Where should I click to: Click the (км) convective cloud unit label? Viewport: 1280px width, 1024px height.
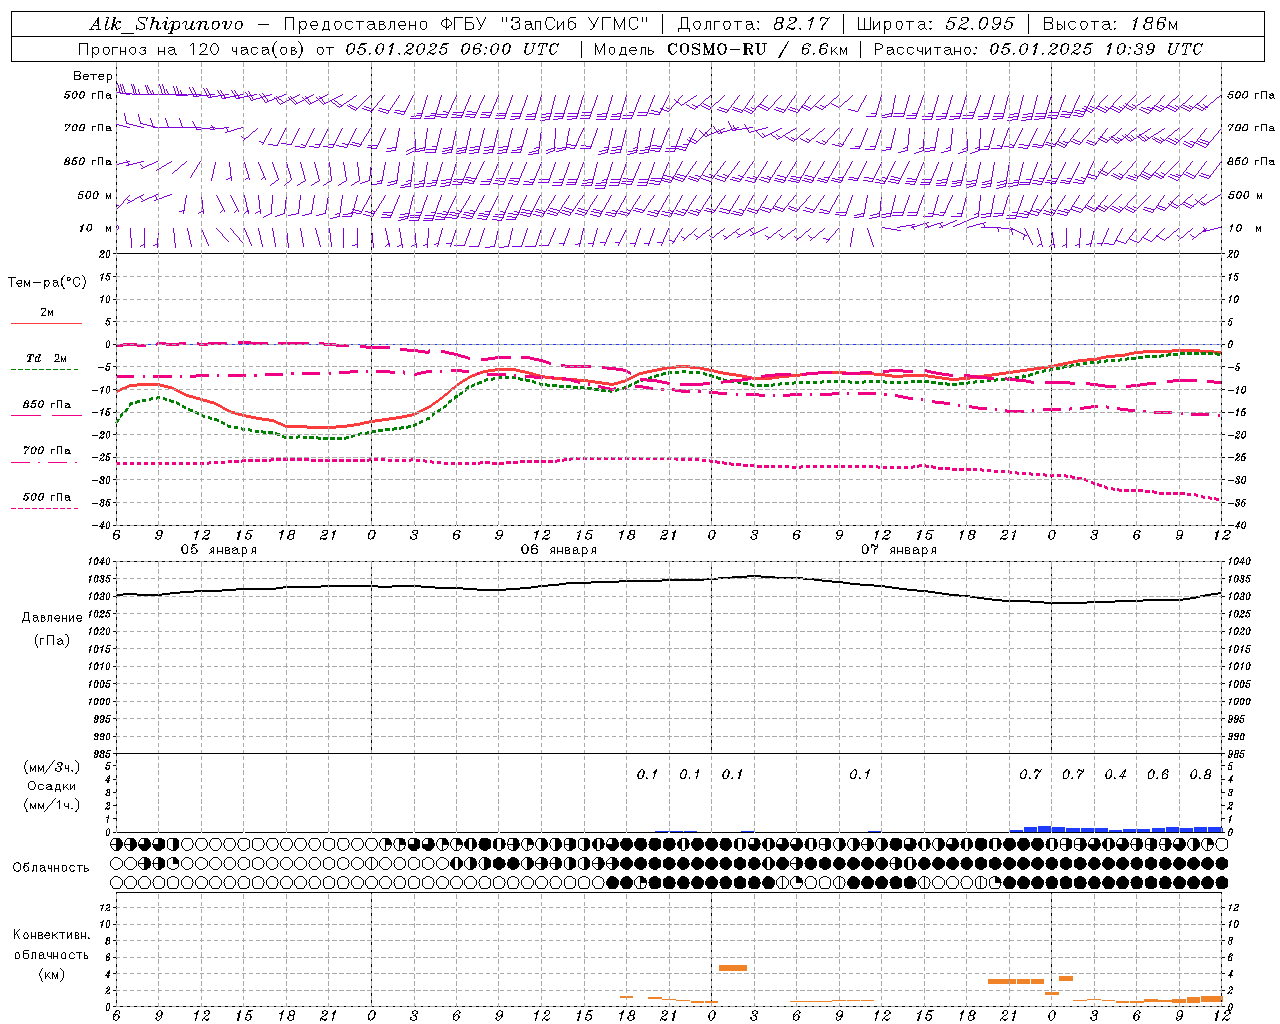pyautogui.click(x=51, y=974)
